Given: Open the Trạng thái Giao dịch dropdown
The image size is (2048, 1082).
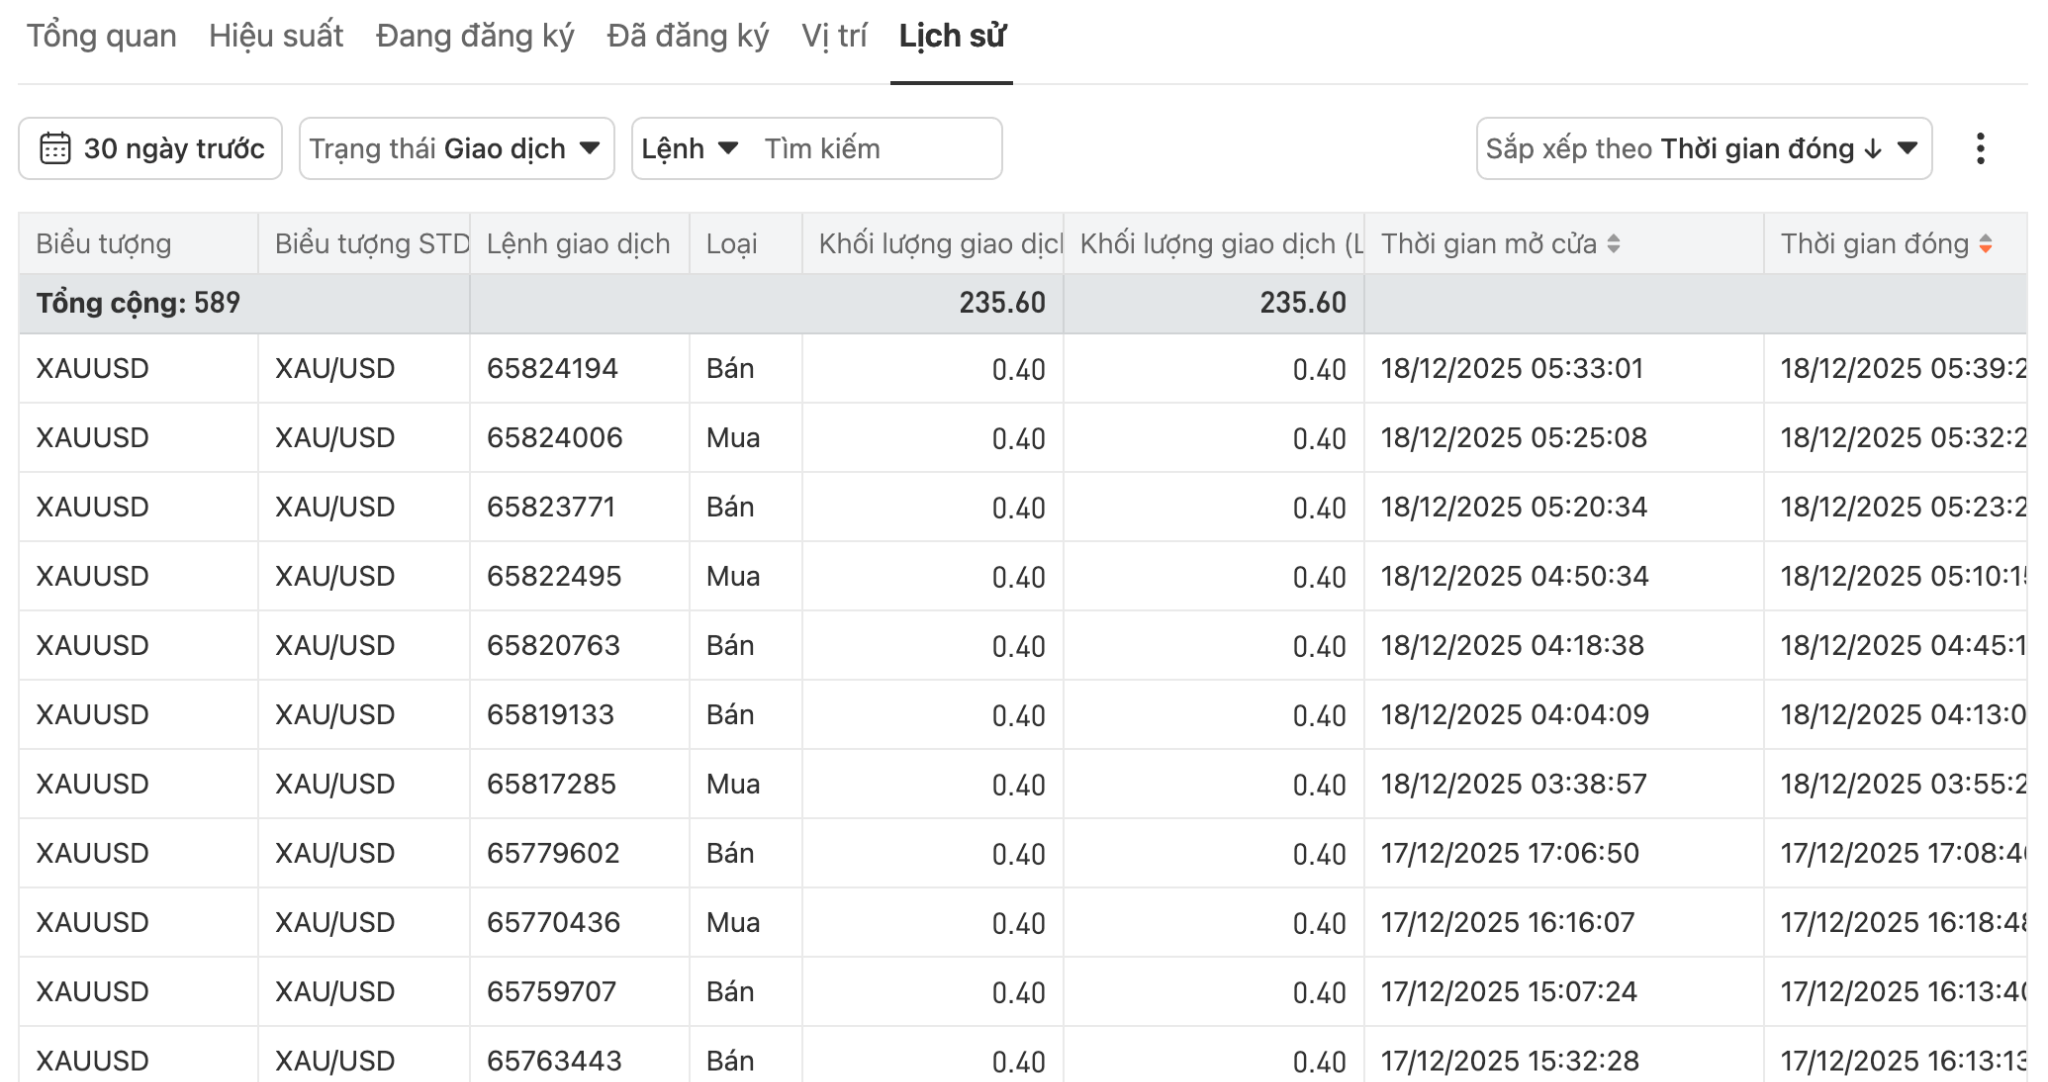Looking at the screenshot, I should coord(456,149).
